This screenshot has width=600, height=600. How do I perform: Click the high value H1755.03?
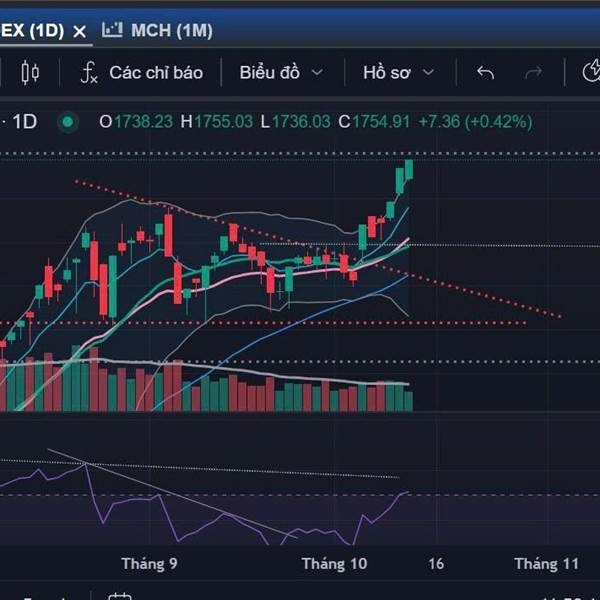pos(217,122)
